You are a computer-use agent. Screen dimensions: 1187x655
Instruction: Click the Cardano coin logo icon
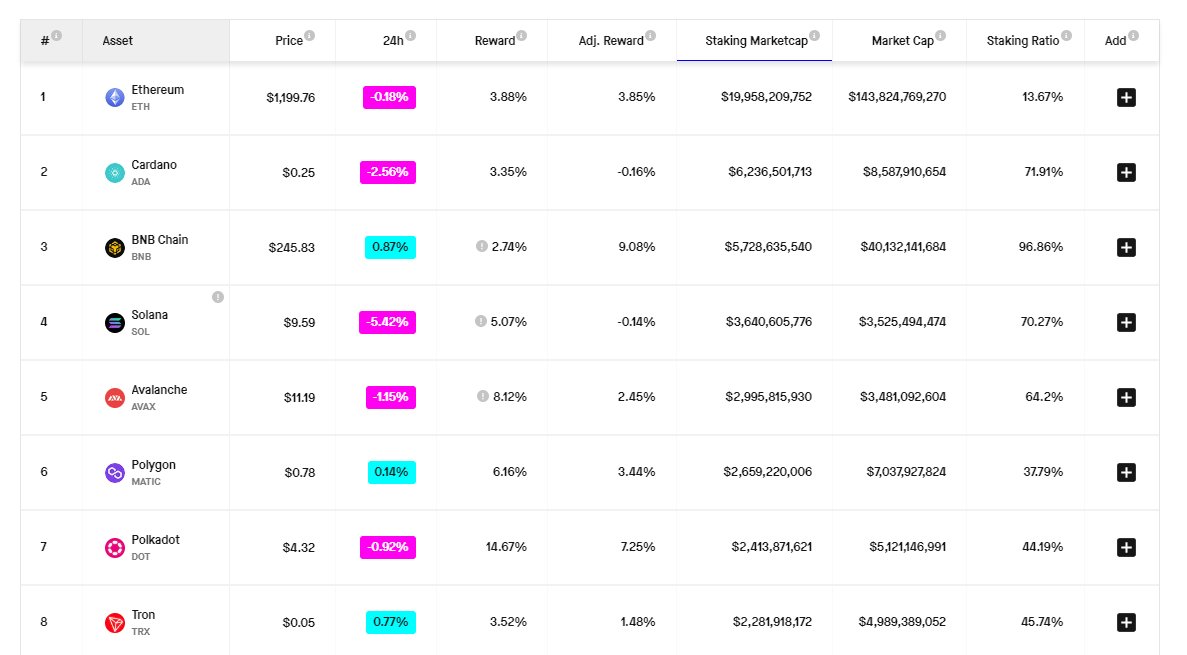(115, 172)
